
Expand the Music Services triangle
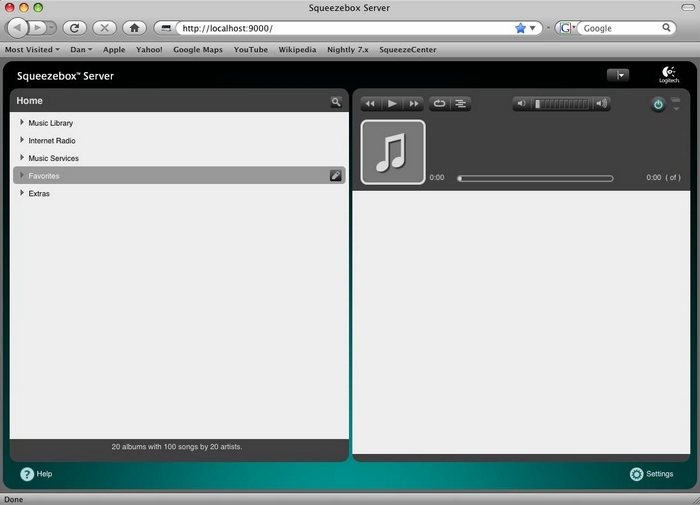coord(22,157)
